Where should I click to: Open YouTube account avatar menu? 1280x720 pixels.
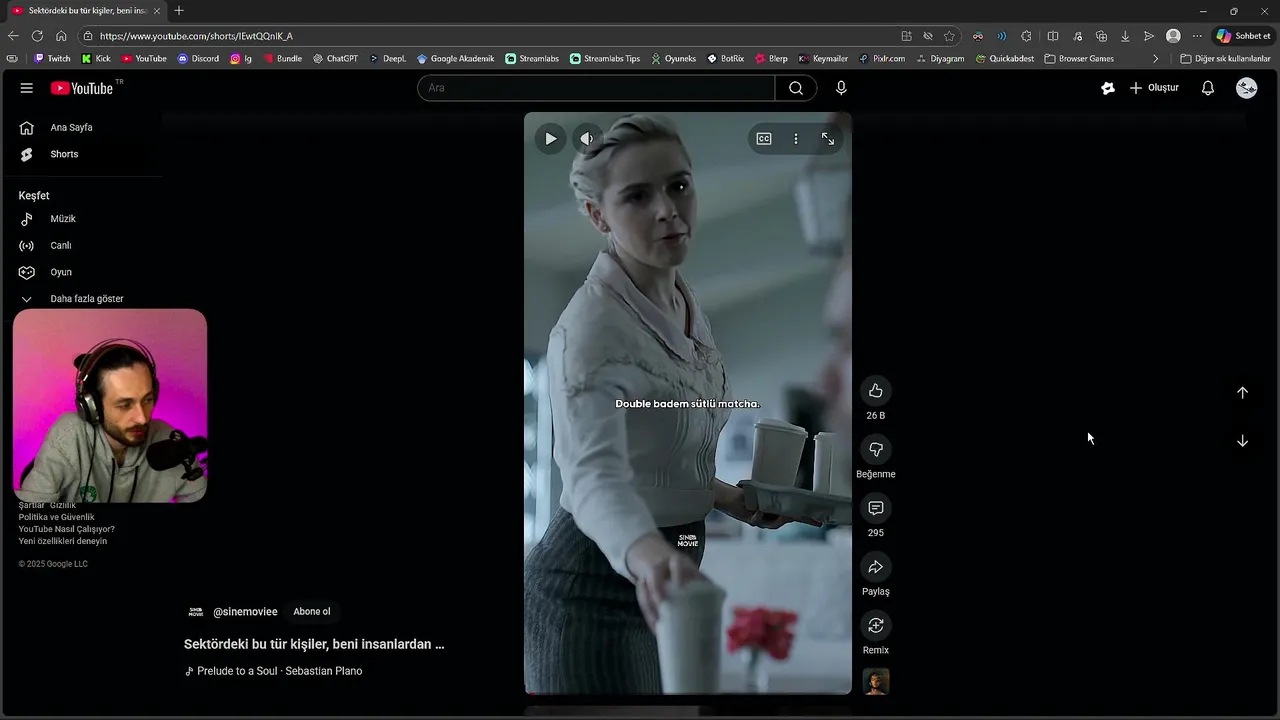coord(1247,88)
